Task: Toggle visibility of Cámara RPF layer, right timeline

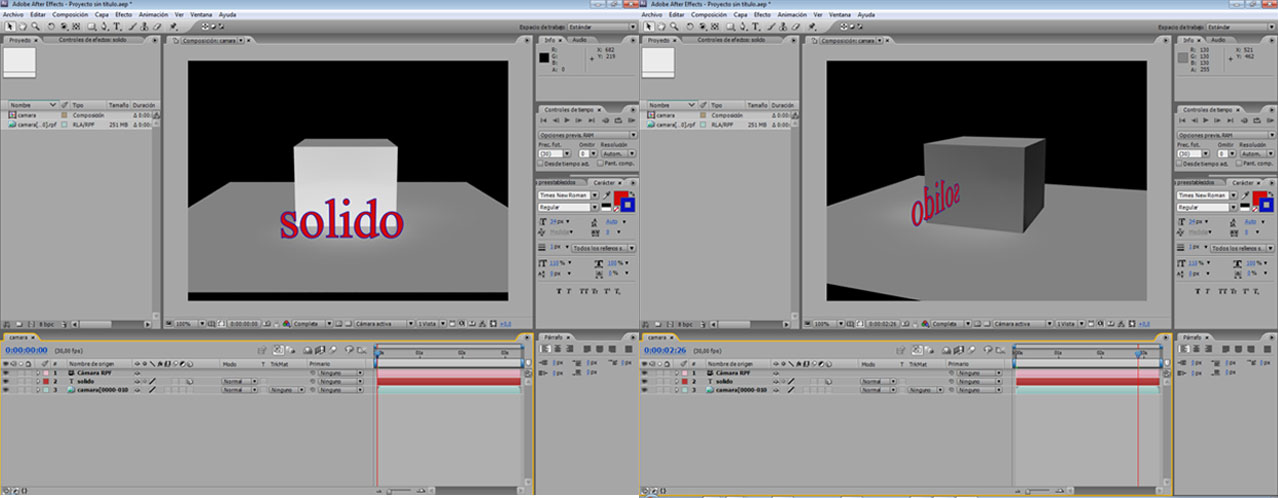Action: coord(644,373)
